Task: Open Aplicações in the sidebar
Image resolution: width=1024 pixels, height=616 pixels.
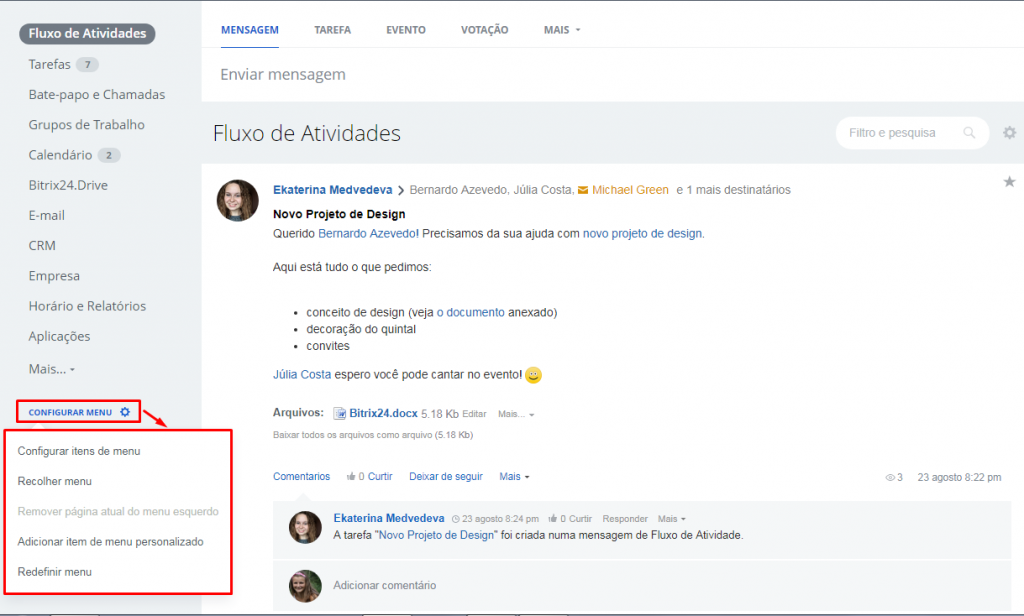Action: pyautogui.click(x=59, y=336)
